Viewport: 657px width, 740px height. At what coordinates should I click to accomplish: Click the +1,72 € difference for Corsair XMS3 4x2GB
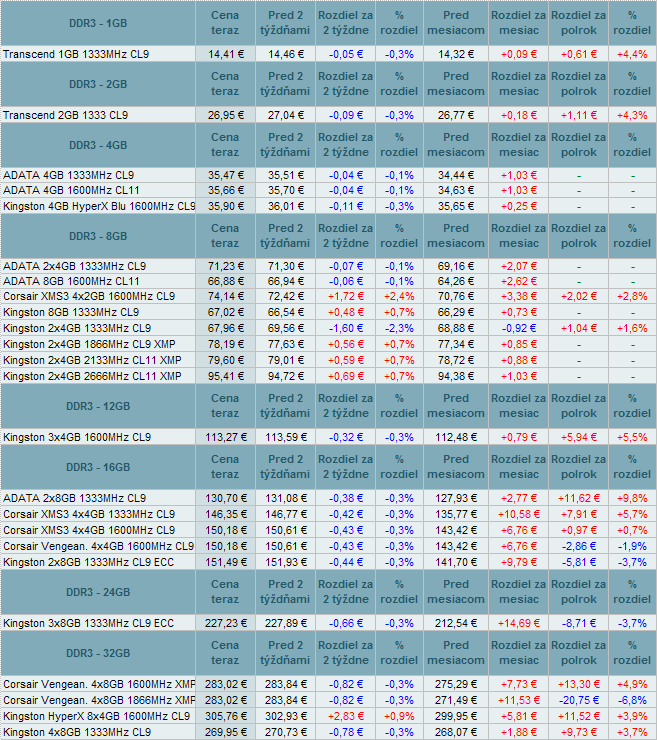click(x=346, y=297)
